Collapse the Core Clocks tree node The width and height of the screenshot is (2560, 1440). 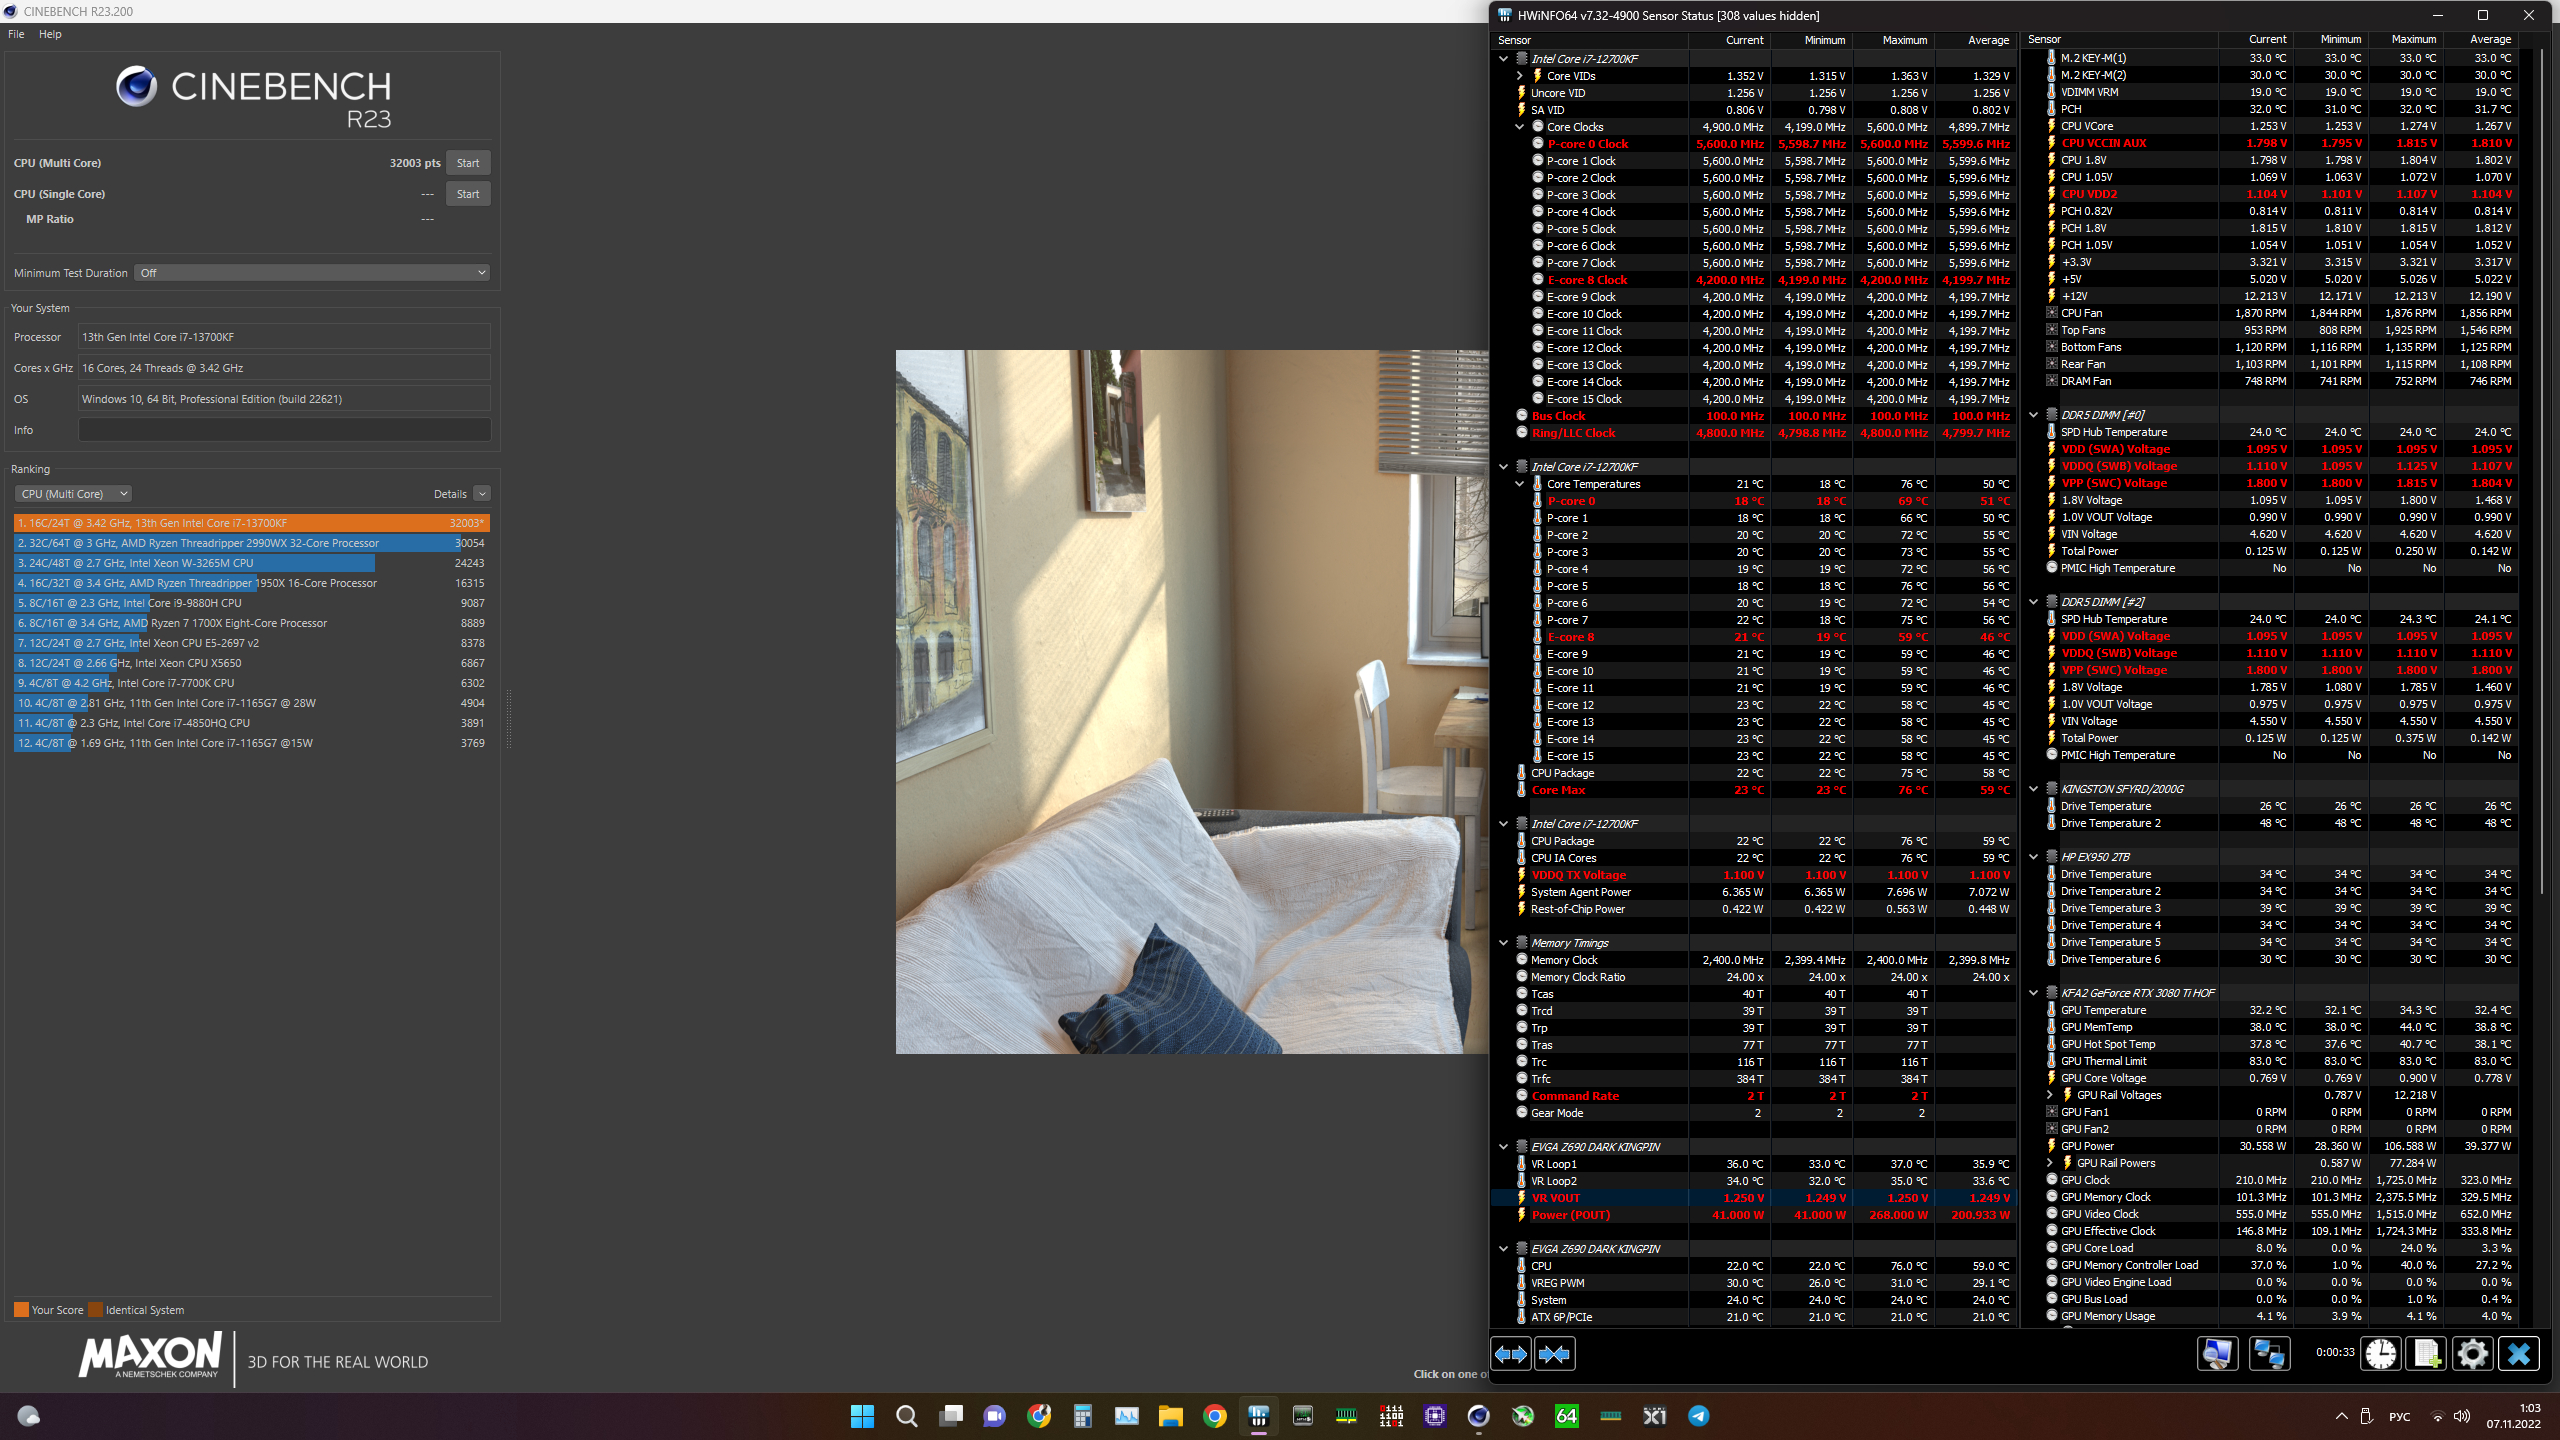pyautogui.click(x=1519, y=127)
